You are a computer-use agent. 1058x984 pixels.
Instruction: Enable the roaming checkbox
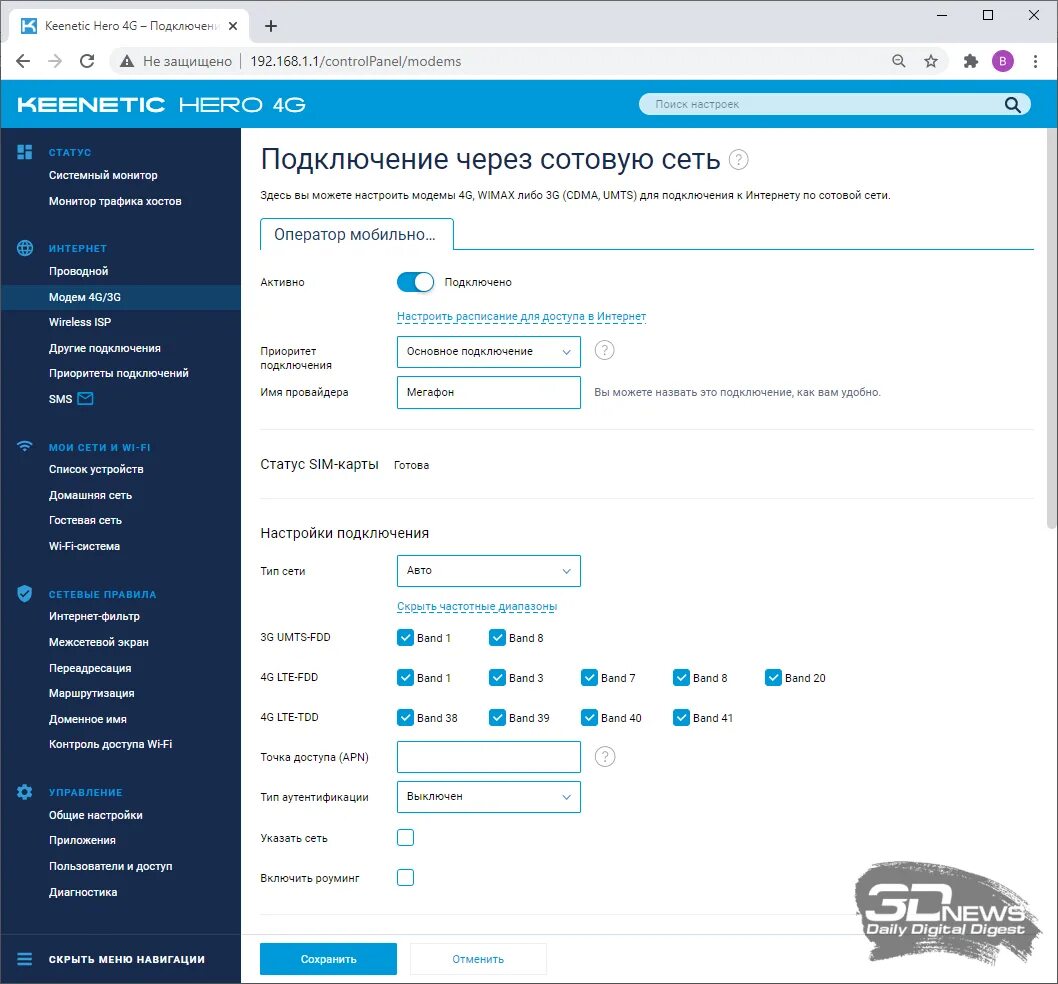coord(405,877)
